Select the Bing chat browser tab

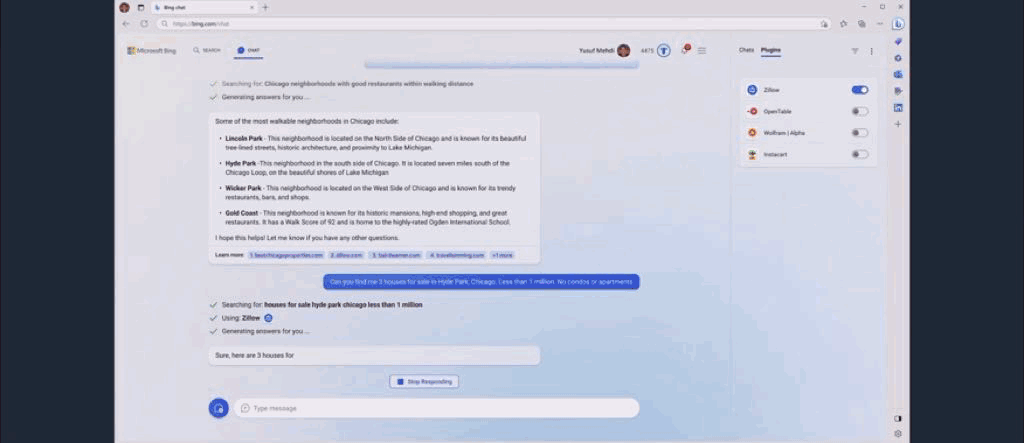point(203,7)
